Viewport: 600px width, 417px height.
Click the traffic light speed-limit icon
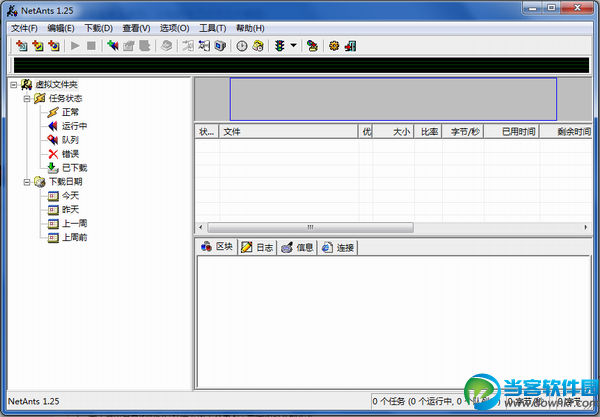click(x=280, y=46)
